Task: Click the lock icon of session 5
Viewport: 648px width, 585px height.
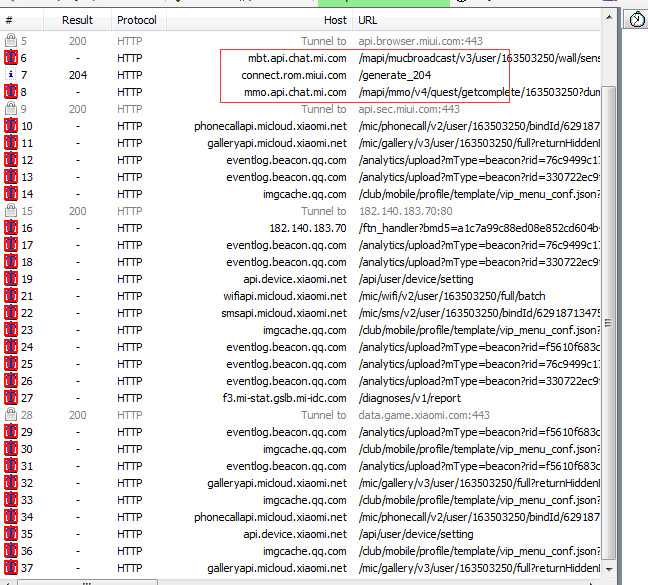Action: [x=11, y=40]
